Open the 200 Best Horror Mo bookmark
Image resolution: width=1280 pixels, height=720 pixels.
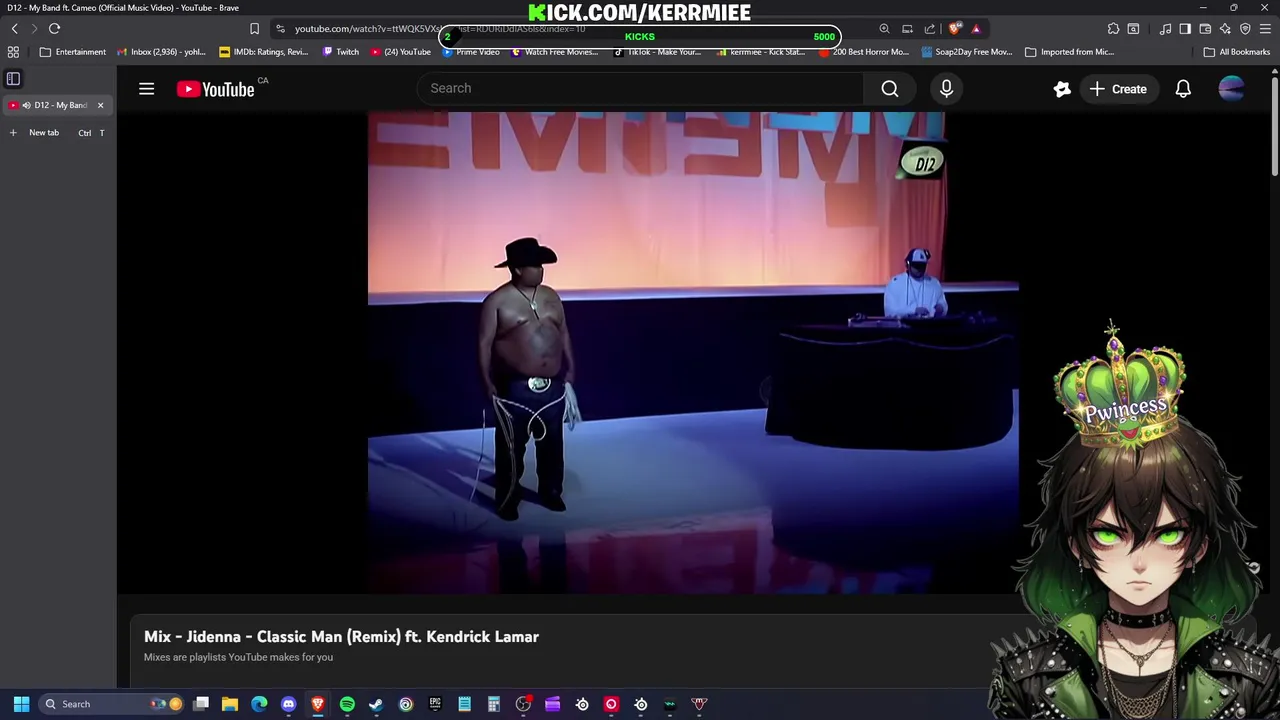[x=864, y=52]
